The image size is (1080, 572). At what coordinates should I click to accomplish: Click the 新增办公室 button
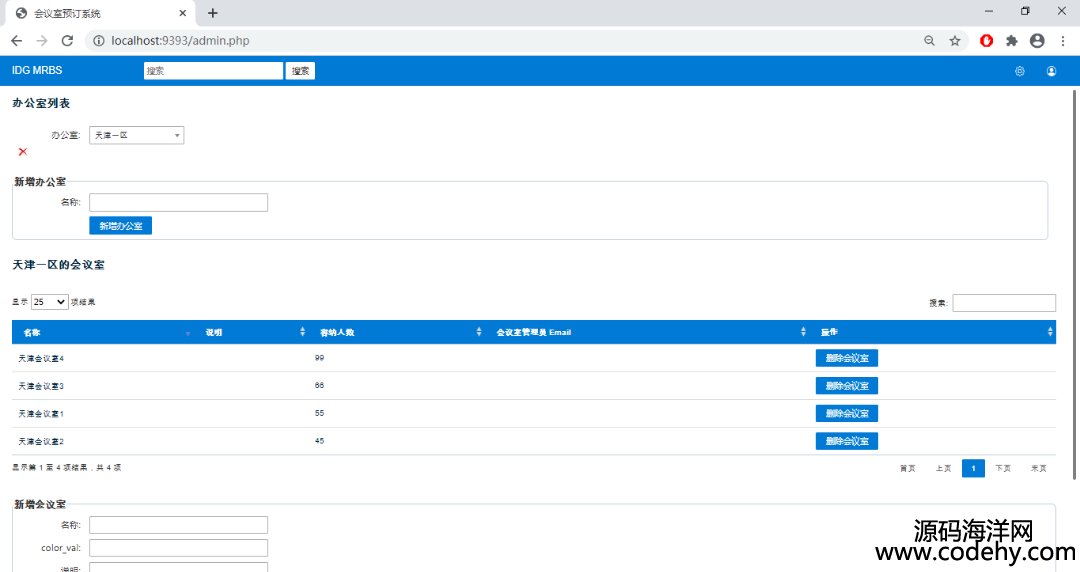pyautogui.click(x=120, y=226)
